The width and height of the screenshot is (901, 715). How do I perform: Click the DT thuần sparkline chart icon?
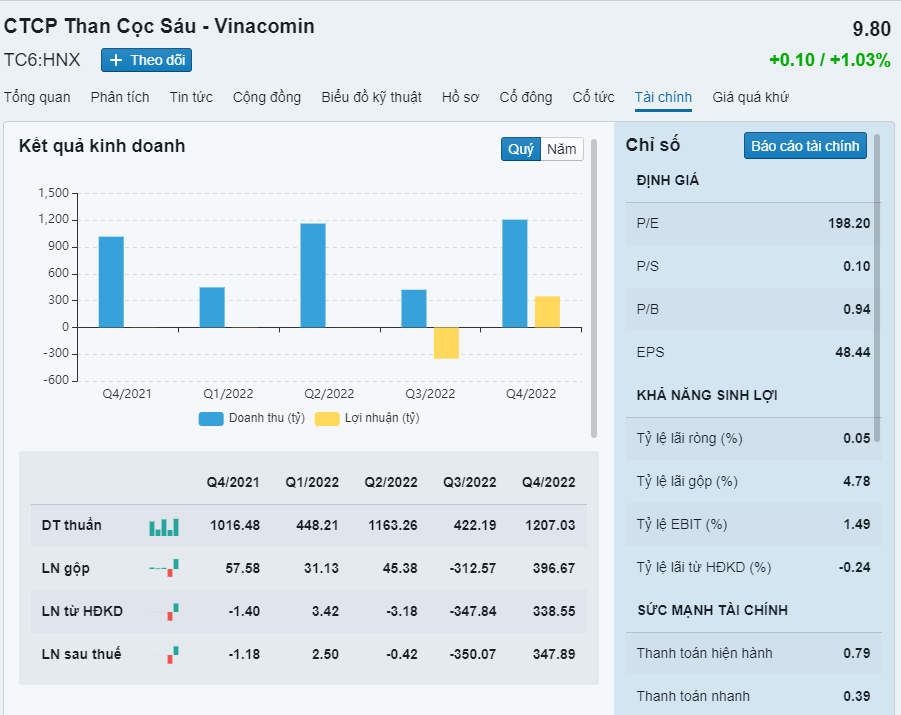164,526
